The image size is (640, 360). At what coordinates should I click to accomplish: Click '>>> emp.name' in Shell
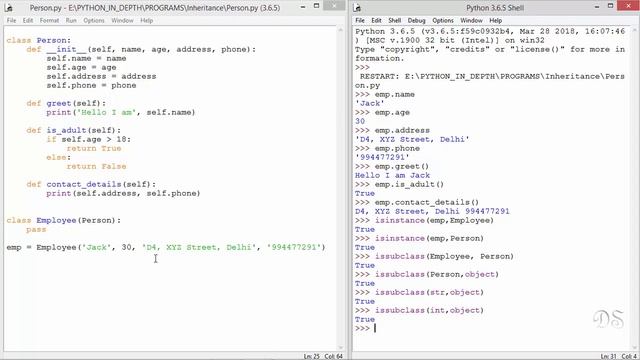[385, 94]
